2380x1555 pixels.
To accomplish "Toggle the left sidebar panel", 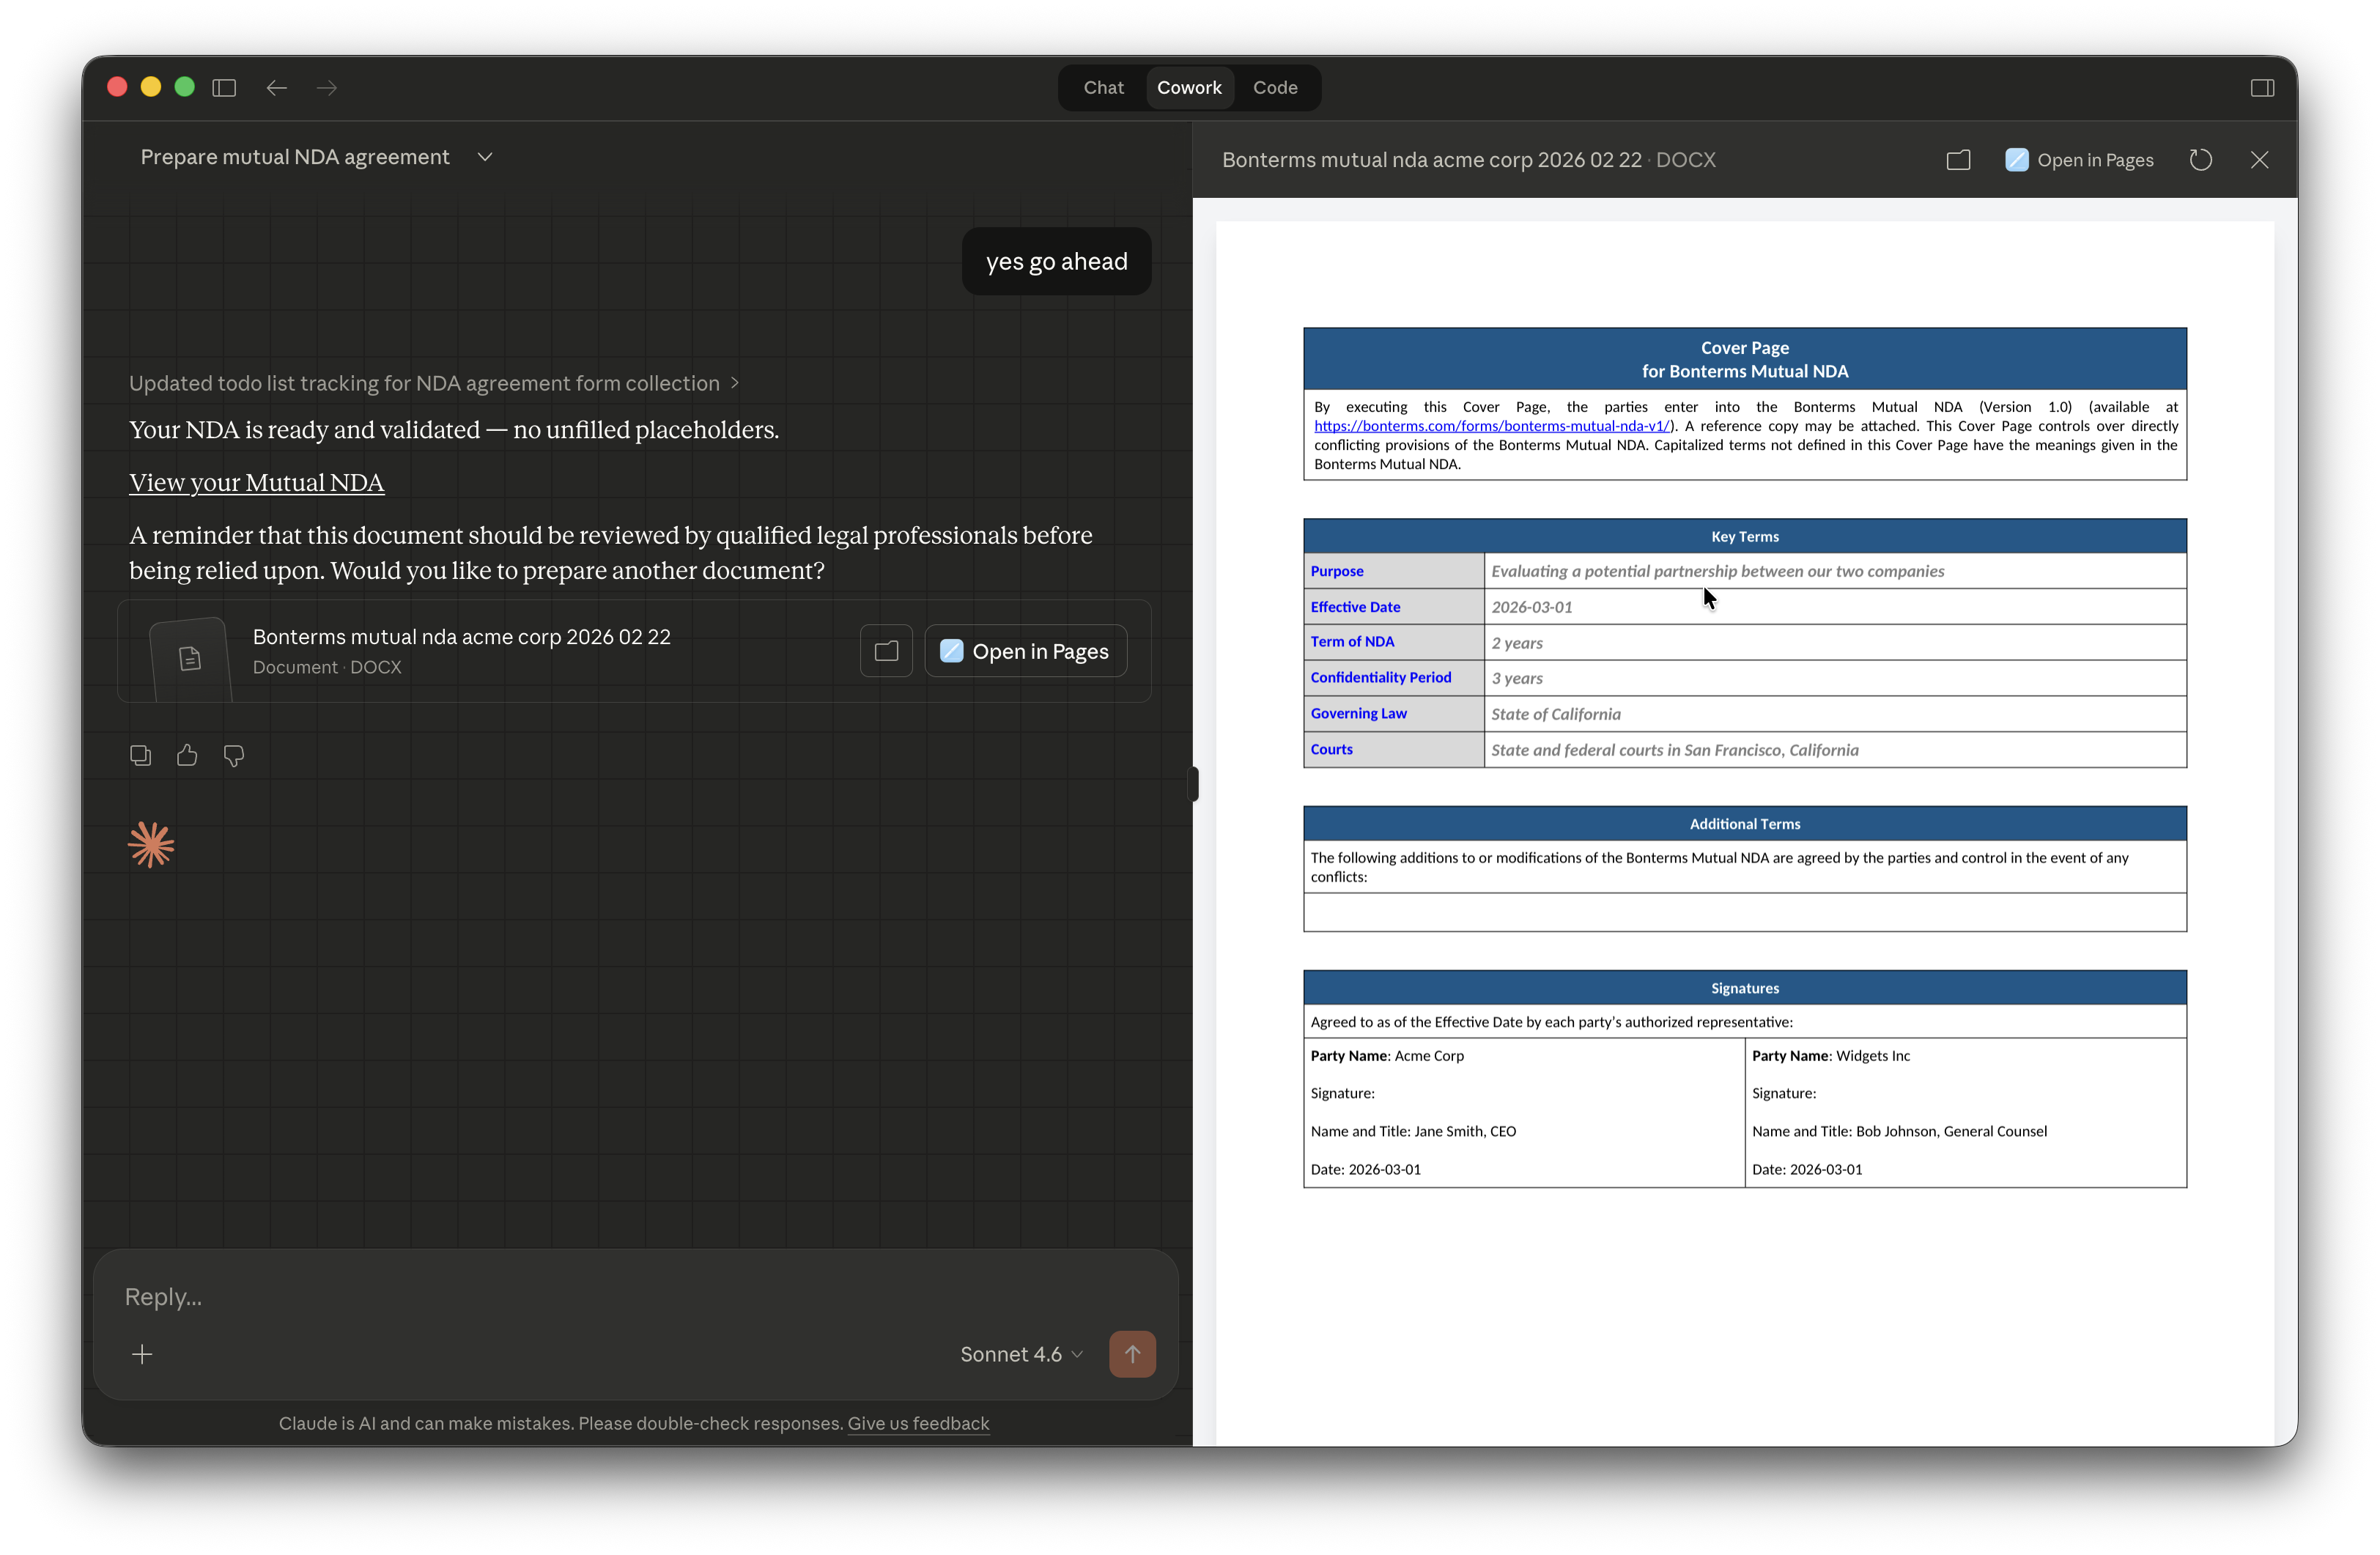I will point(224,88).
